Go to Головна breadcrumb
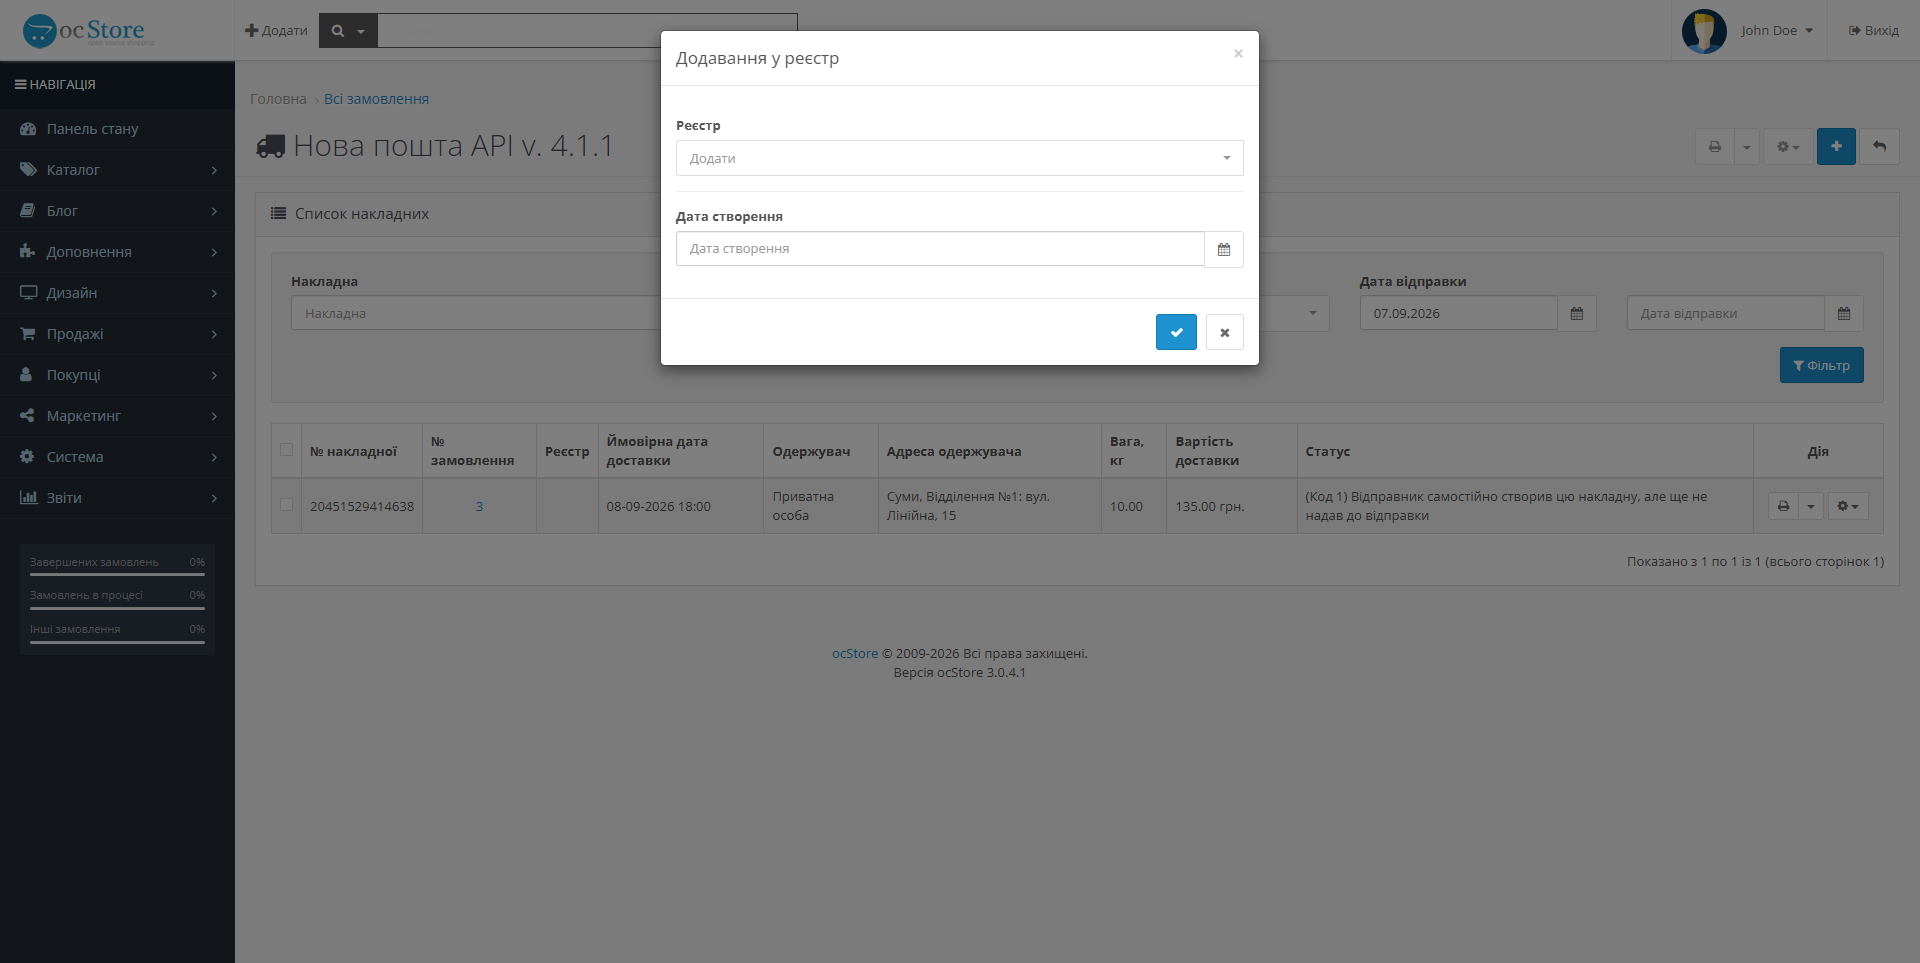1920x963 pixels. pos(278,99)
